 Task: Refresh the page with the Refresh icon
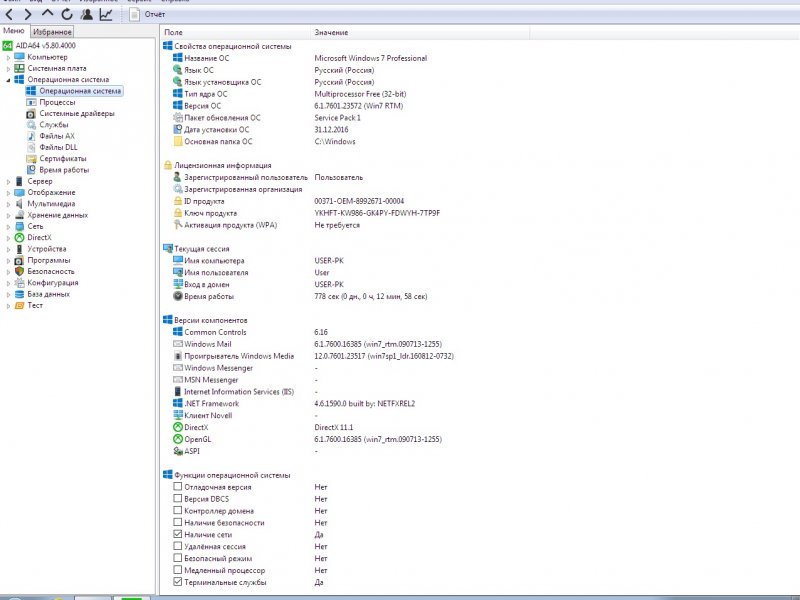click(x=67, y=15)
